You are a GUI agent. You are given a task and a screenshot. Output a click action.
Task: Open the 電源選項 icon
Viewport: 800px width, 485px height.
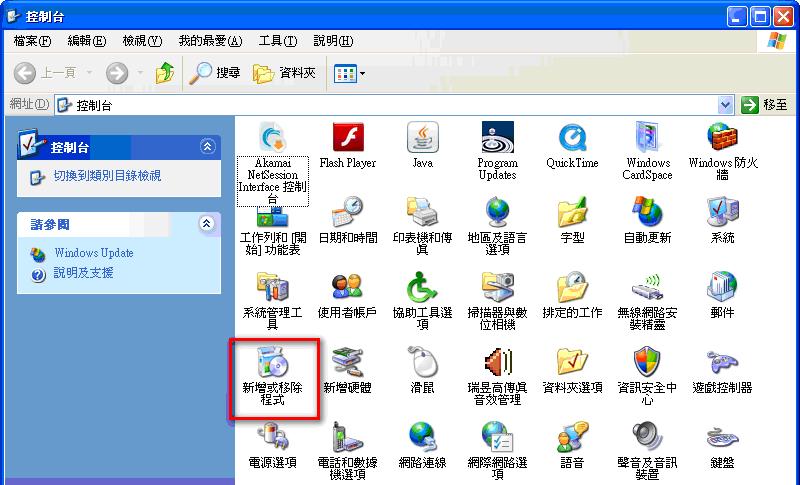(272, 437)
